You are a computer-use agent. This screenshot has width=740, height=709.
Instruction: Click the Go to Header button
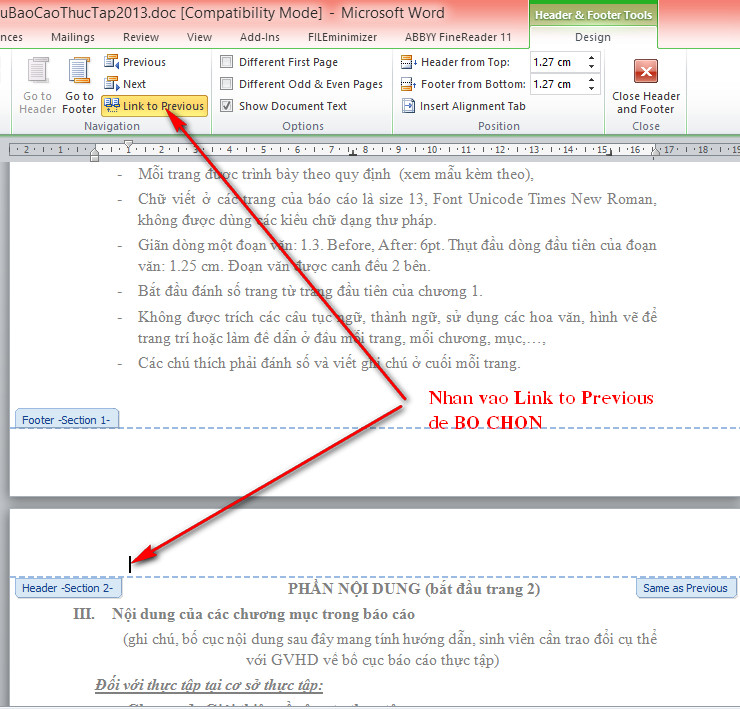click(37, 86)
